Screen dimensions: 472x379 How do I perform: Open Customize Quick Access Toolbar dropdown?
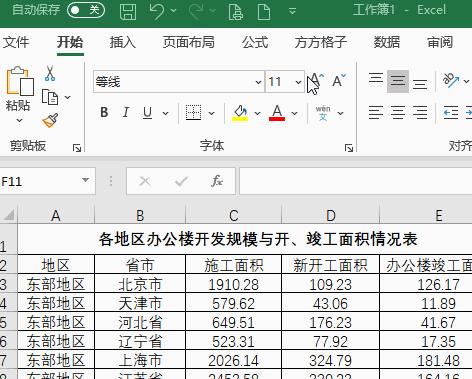pyautogui.click(x=292, y=11)
